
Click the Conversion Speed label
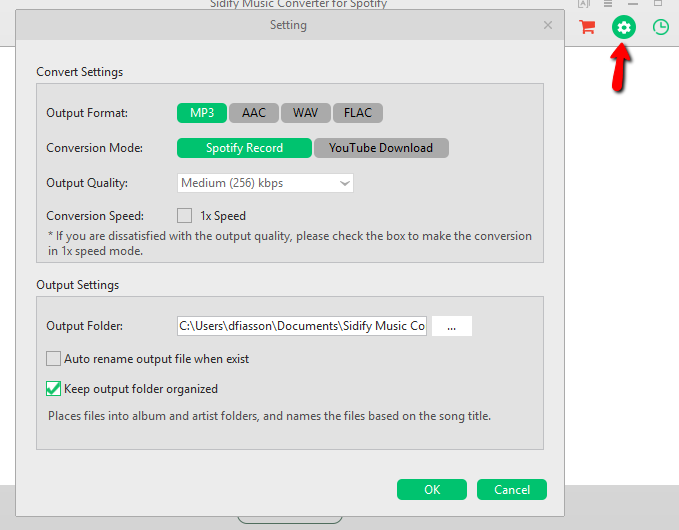[95, 216]
